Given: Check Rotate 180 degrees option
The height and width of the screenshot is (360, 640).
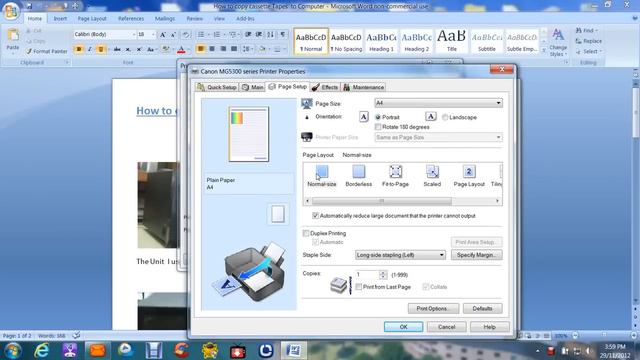Looking at the screenshot, I should point(378,127).
